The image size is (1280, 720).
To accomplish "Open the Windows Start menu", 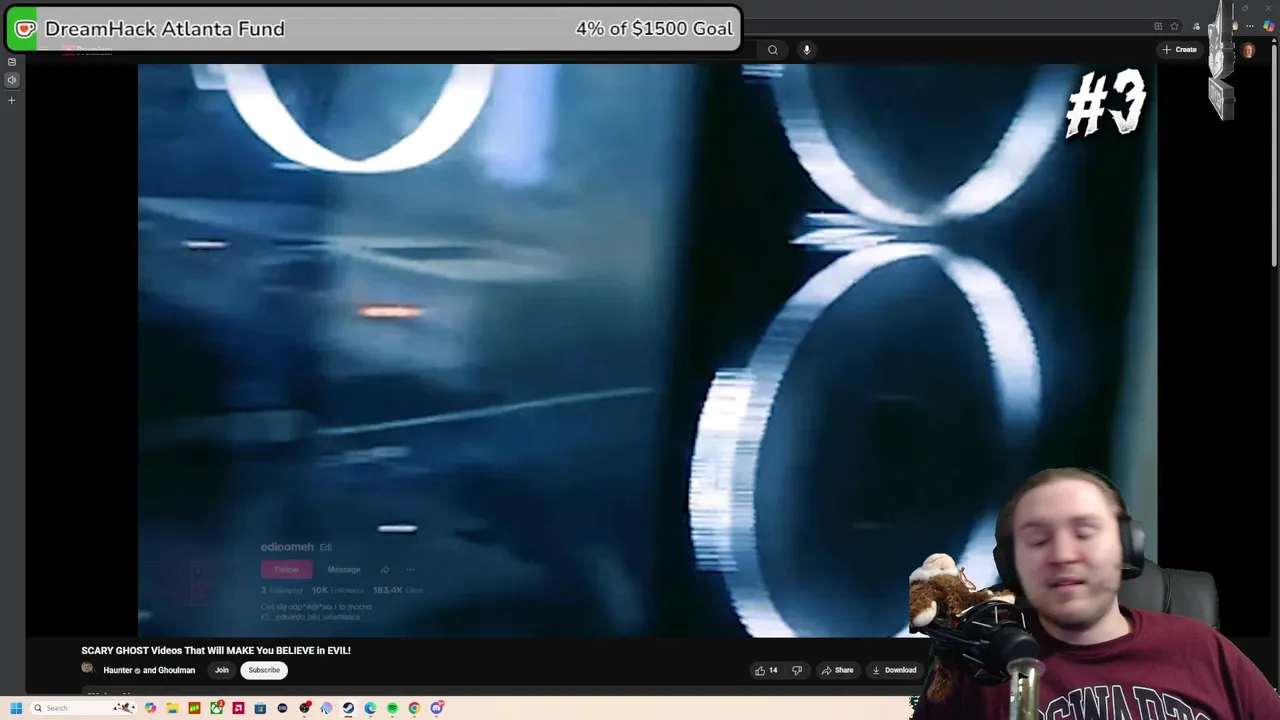I will coord(16,708).
